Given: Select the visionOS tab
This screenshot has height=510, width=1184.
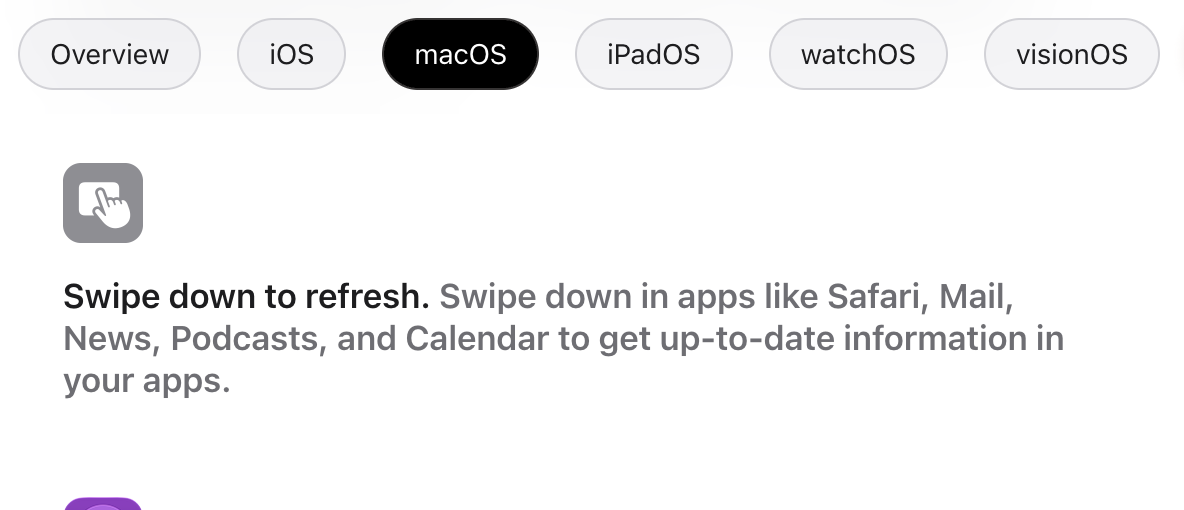Looking at the screenshot, I should click(1072, 54).
